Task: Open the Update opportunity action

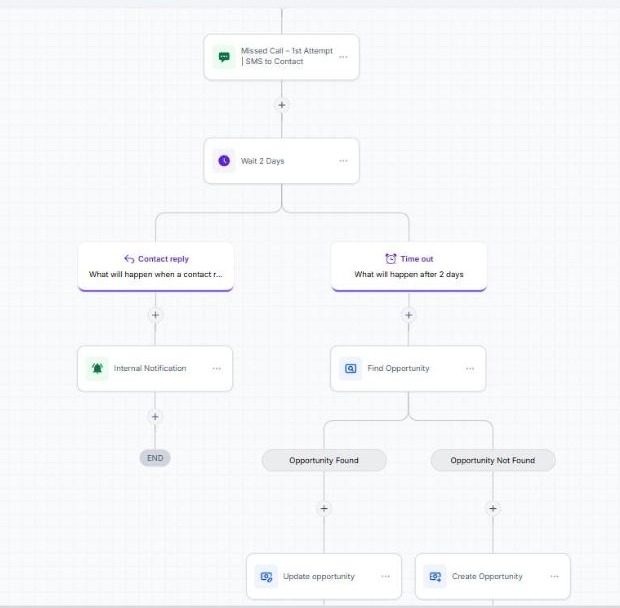Action: 324,577
